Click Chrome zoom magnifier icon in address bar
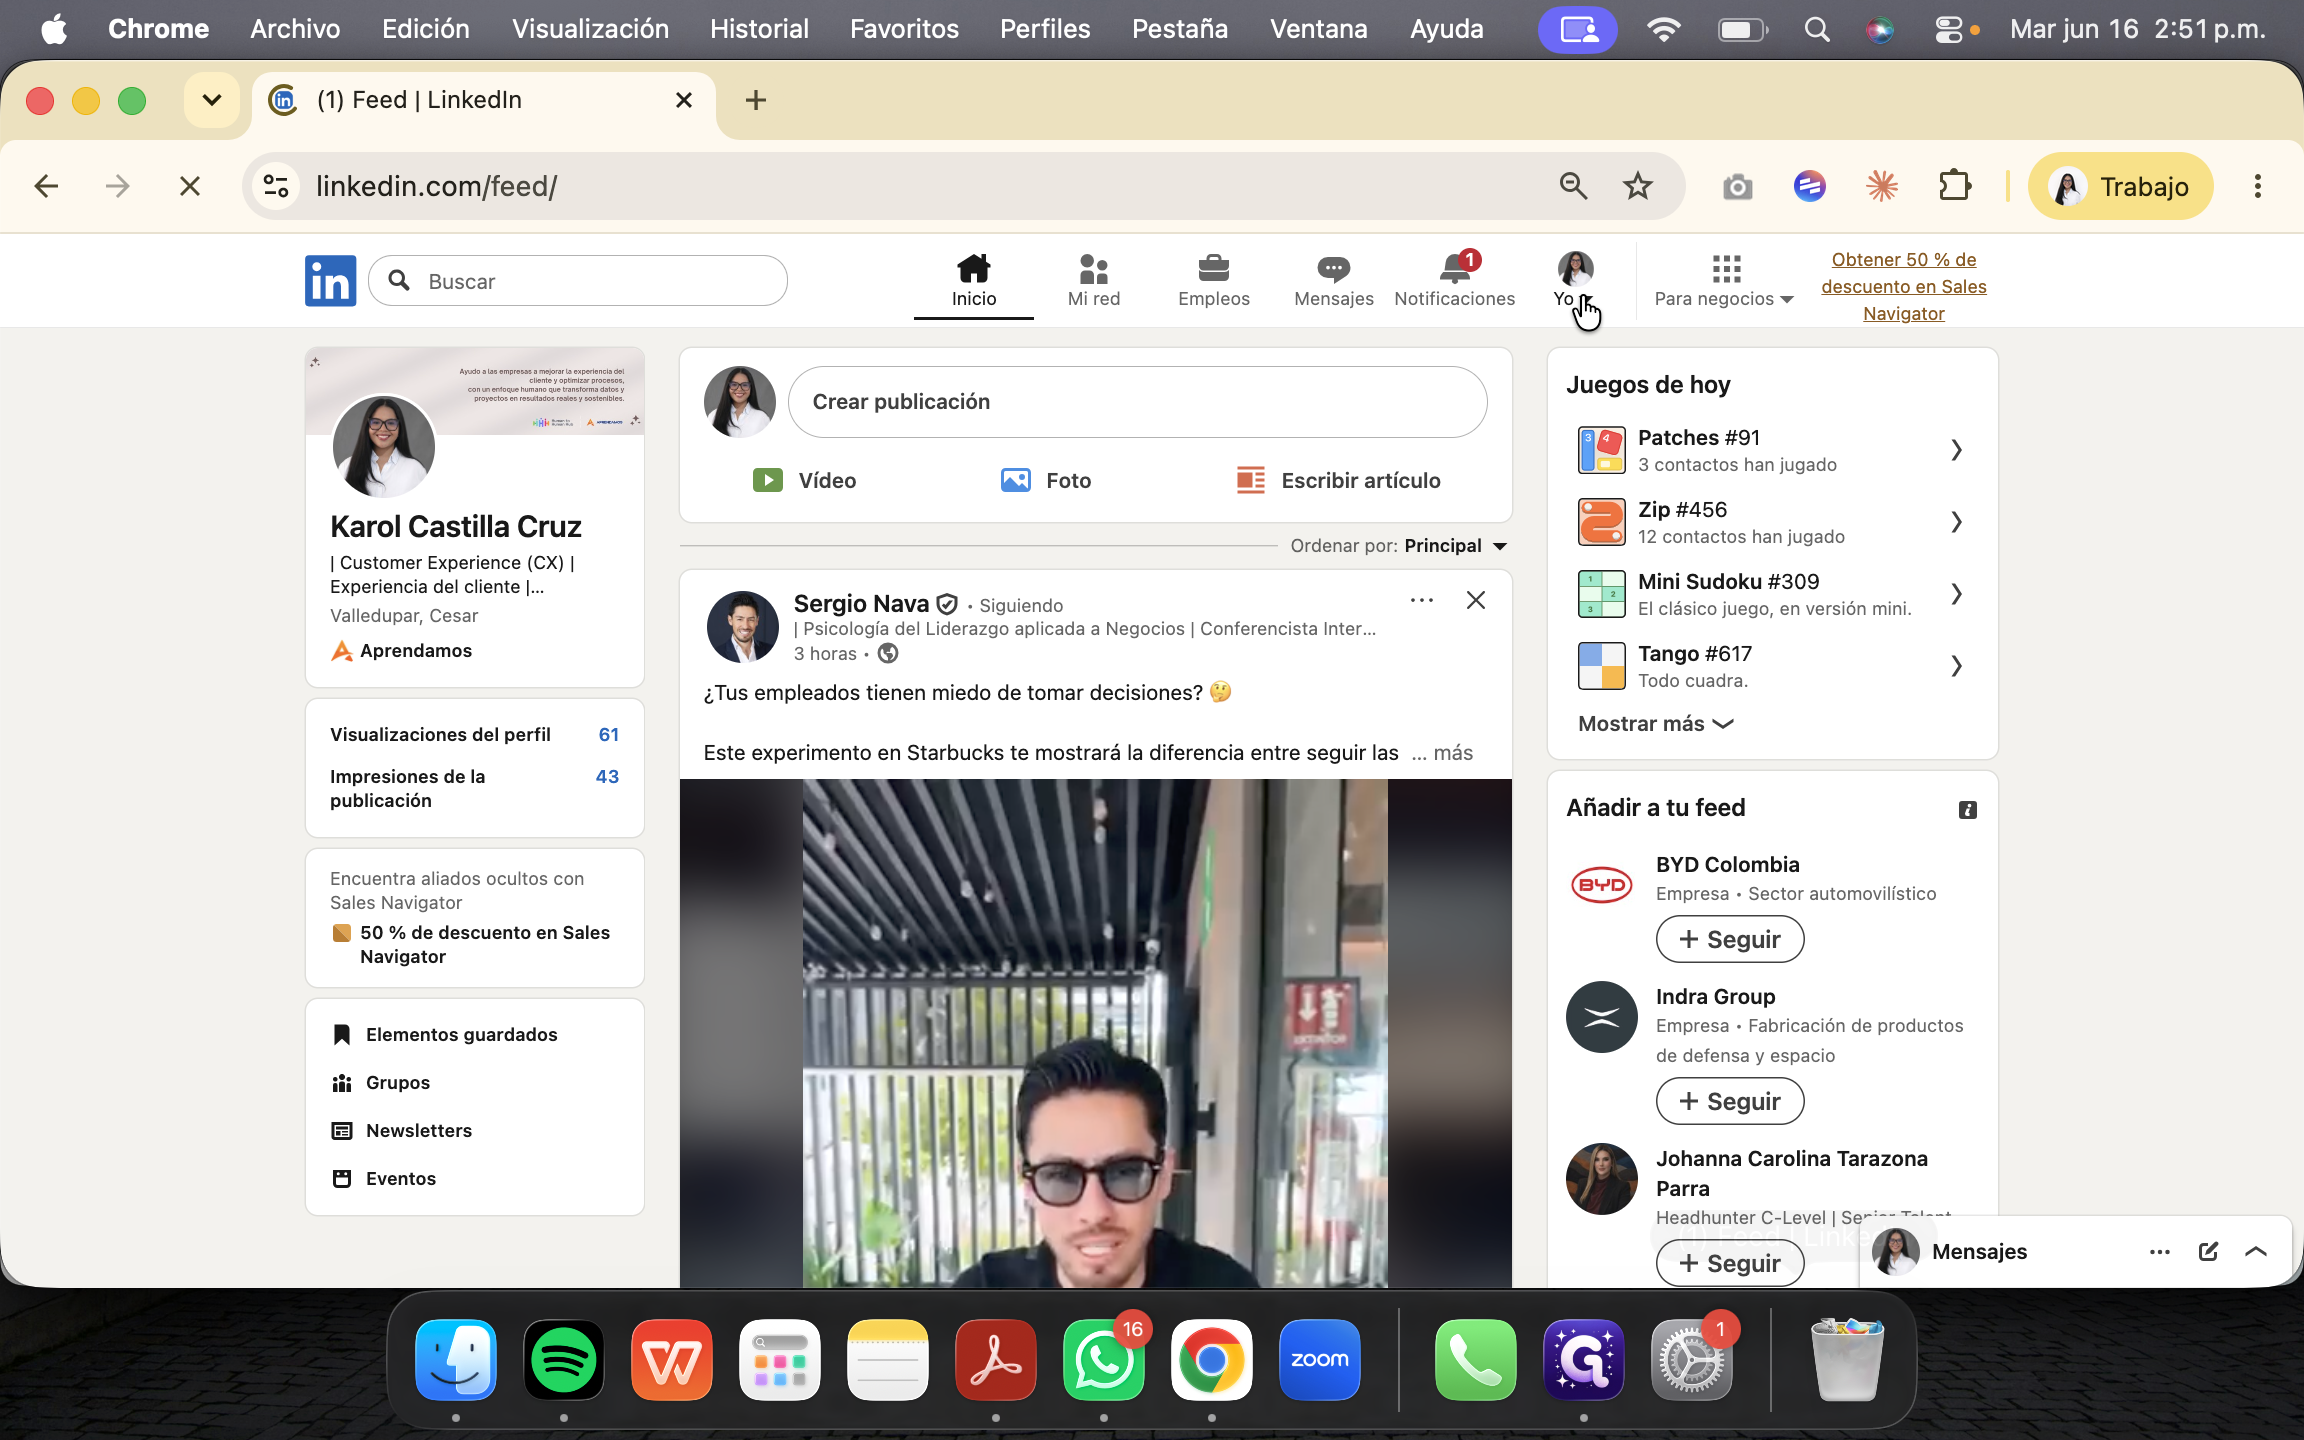2304x1440 pixels. pos(1573,186)
